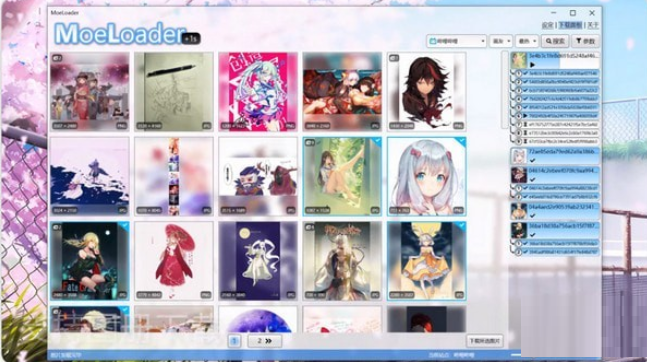
Task: Deselect the yellow dress moon girl checkmark
Action: [461, 227]
